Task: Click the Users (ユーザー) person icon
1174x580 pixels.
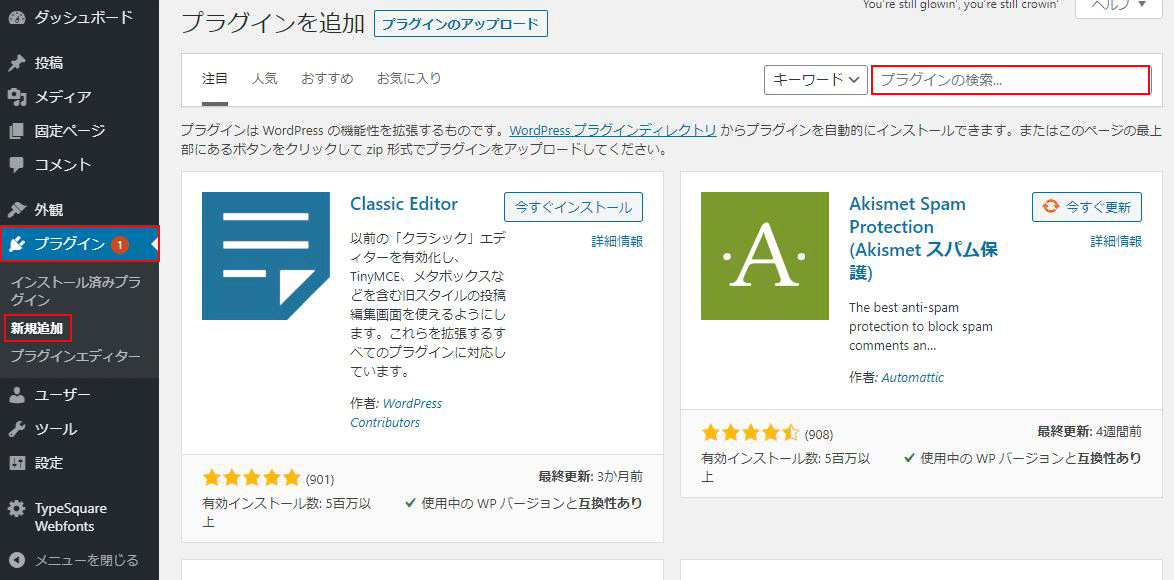Action: coord(17,395)
